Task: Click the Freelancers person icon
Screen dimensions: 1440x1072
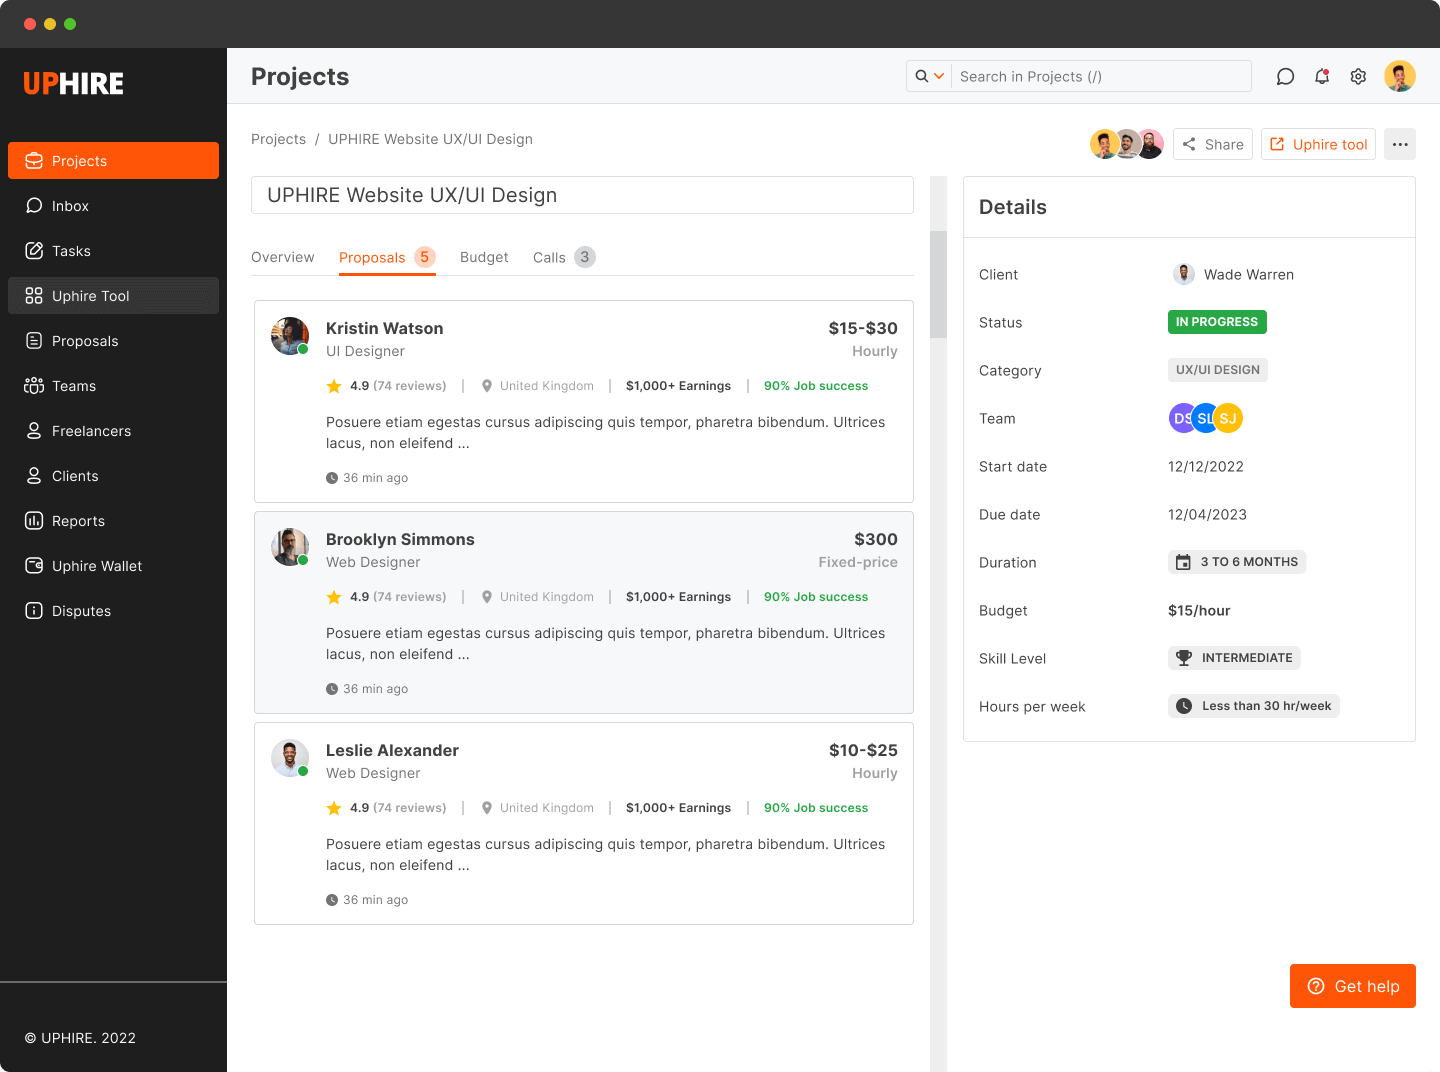Action: tap(34, 431)
